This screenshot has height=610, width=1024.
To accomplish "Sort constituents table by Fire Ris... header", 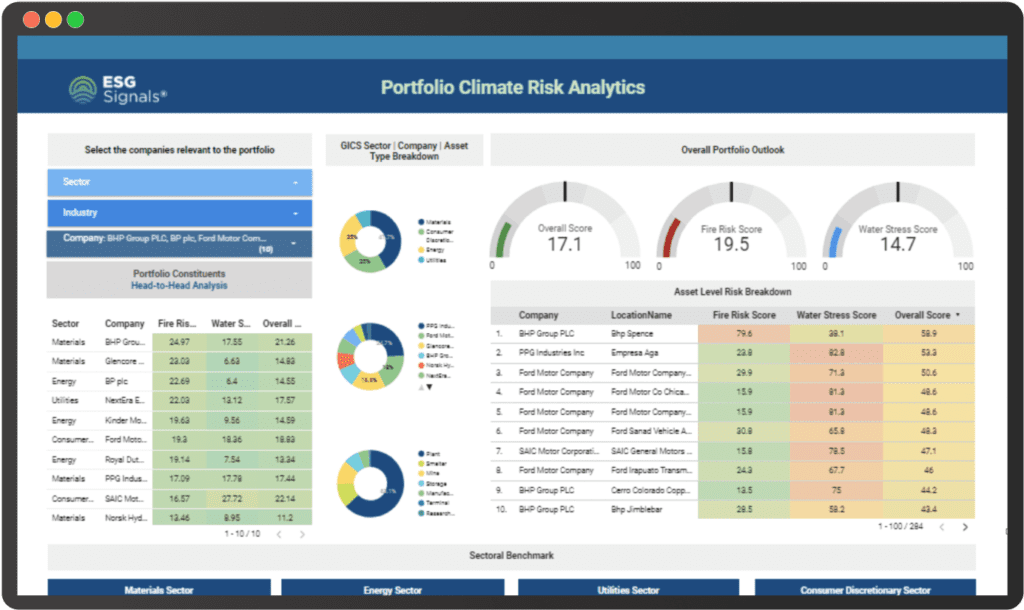I will 177,323.
